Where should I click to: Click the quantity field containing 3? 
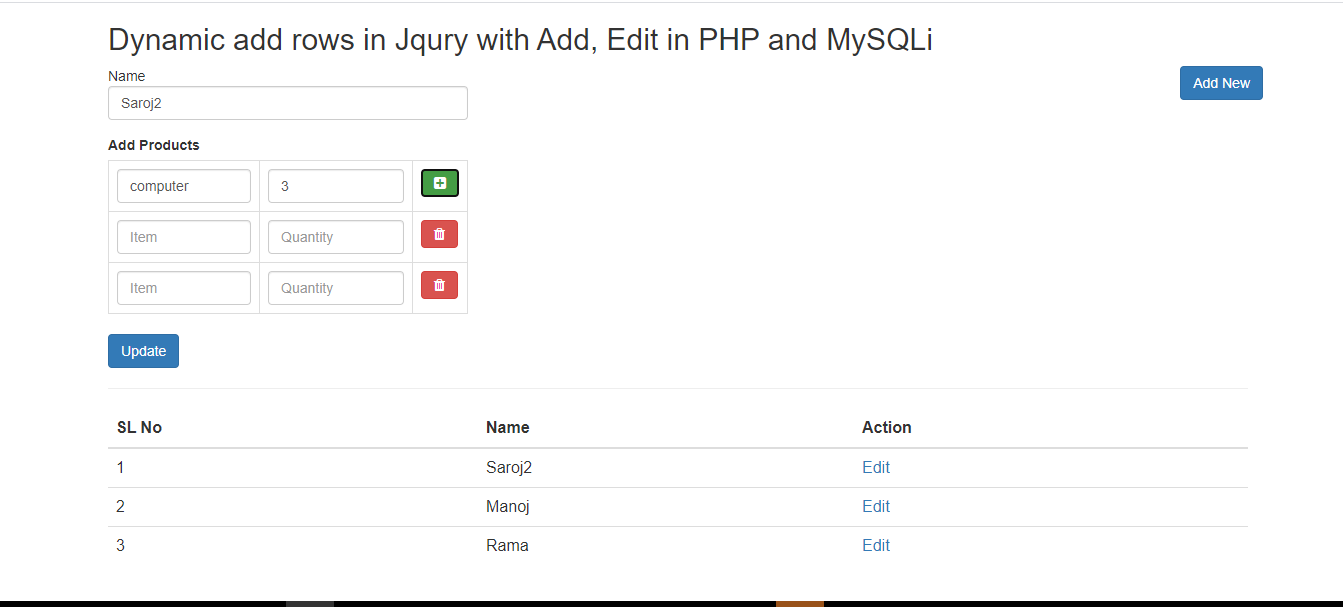coord(336,186)
